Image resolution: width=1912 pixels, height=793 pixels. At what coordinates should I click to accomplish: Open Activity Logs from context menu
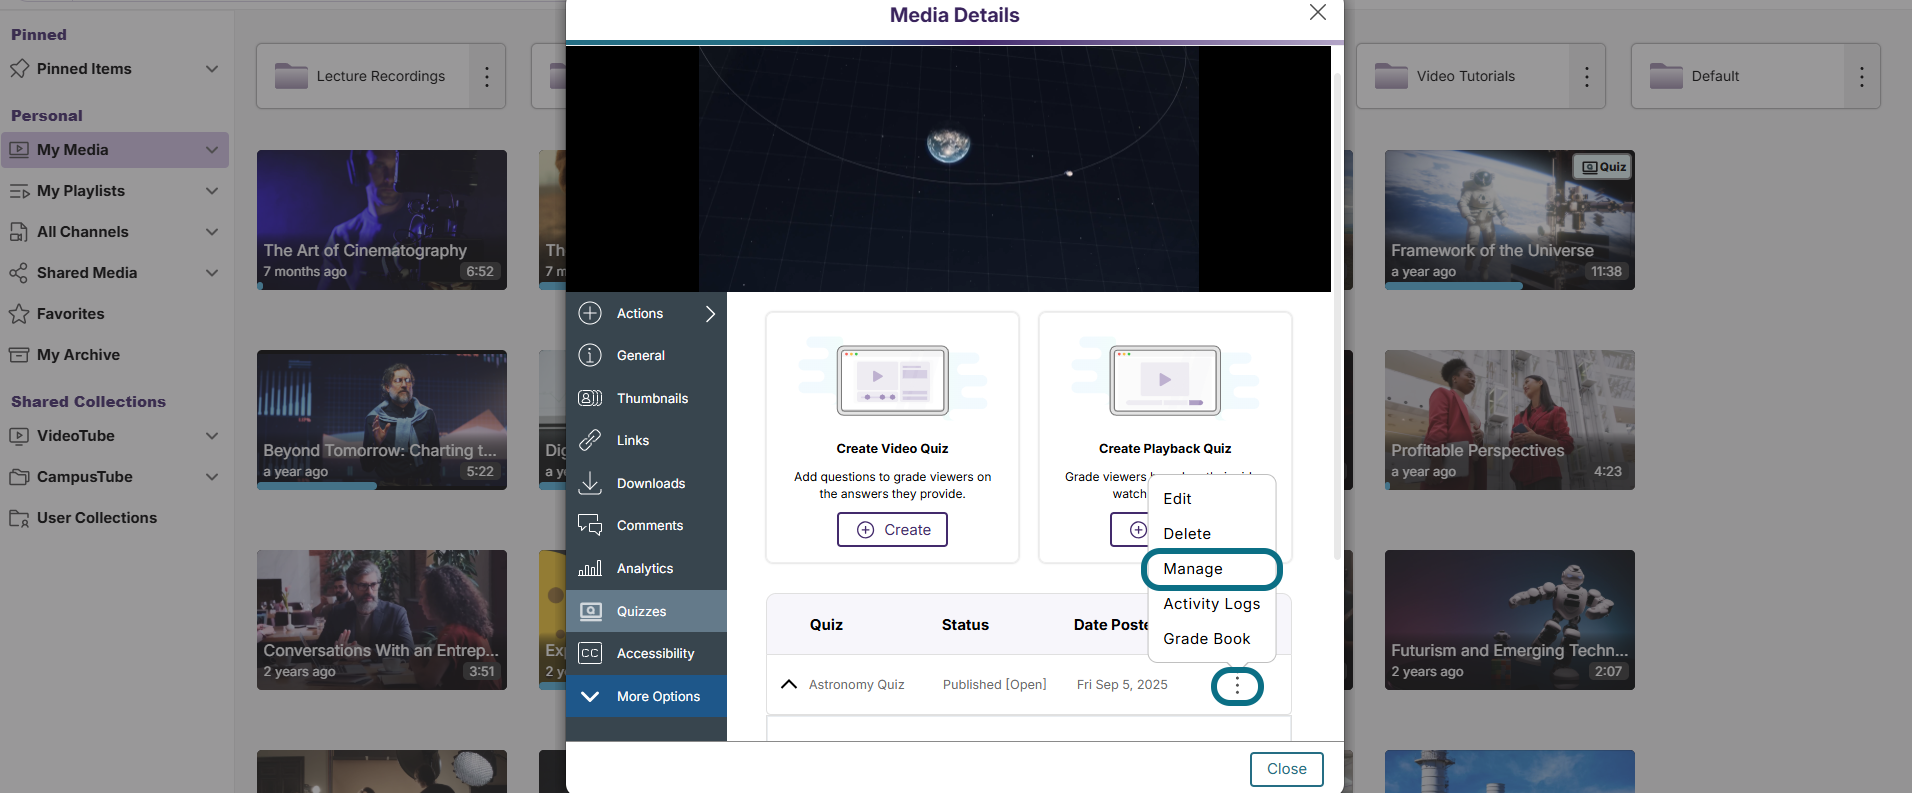[1211, 604]
